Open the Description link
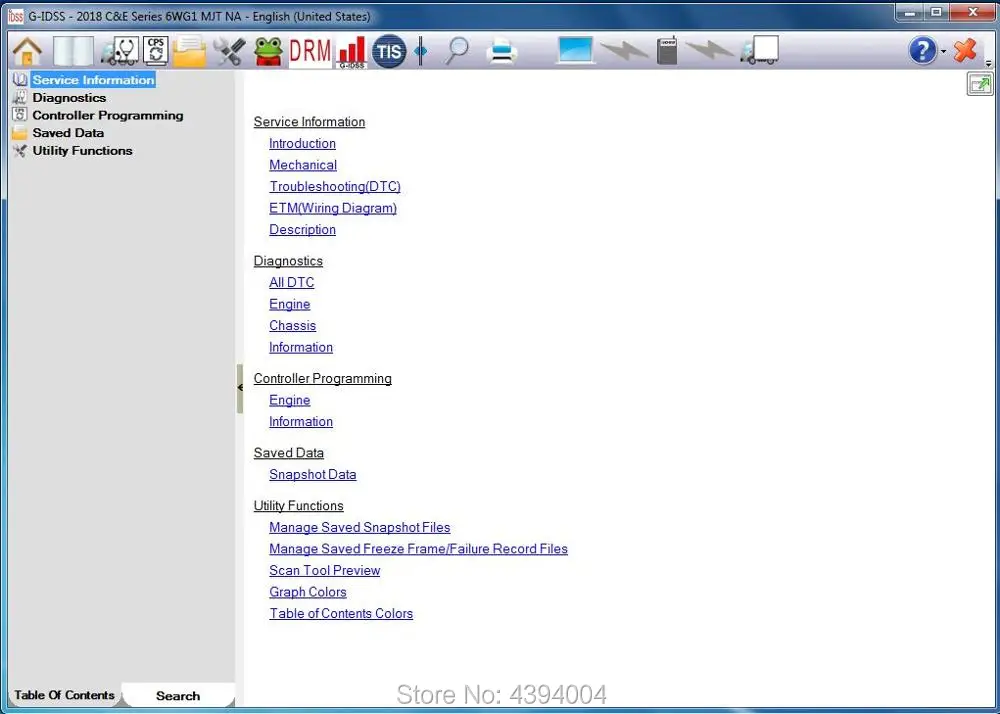1000x714 pixels. click(302, 230)
